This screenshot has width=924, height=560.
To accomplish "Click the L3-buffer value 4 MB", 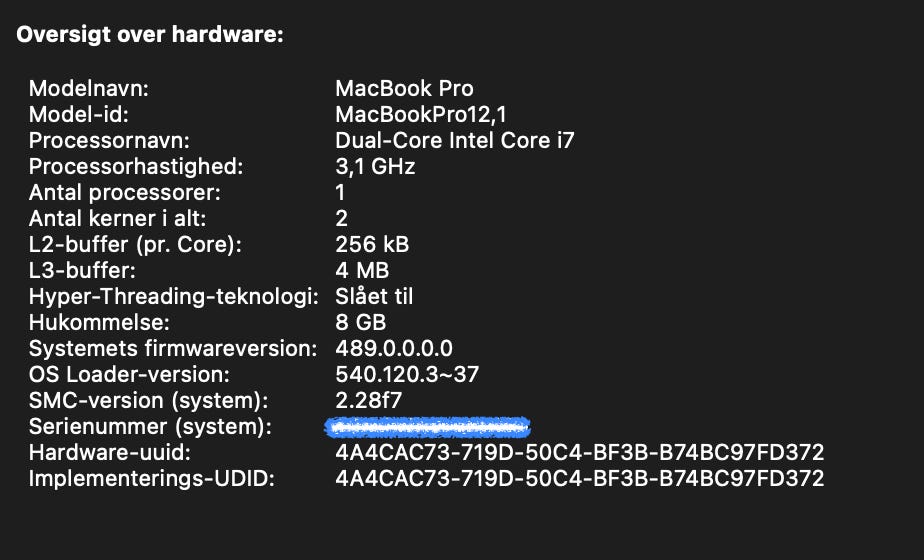I will [x=362, y=270].
